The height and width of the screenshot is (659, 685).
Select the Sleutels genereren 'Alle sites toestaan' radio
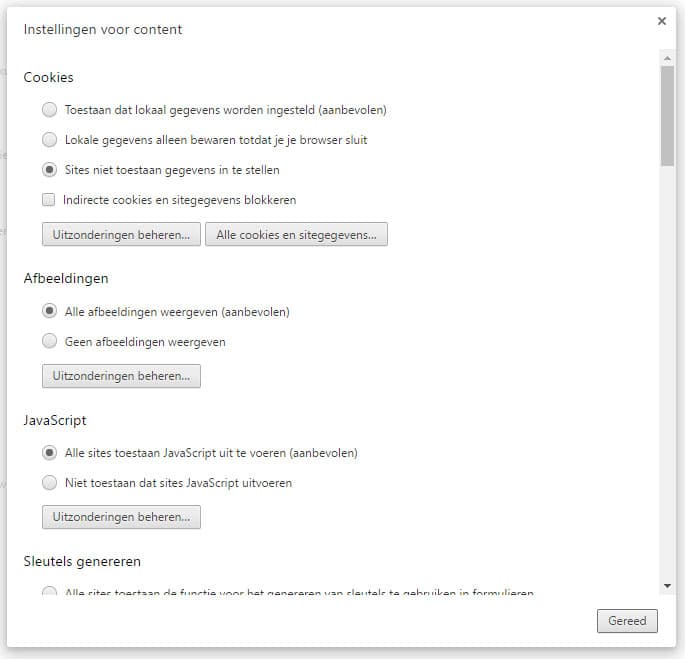coord(49,591)
